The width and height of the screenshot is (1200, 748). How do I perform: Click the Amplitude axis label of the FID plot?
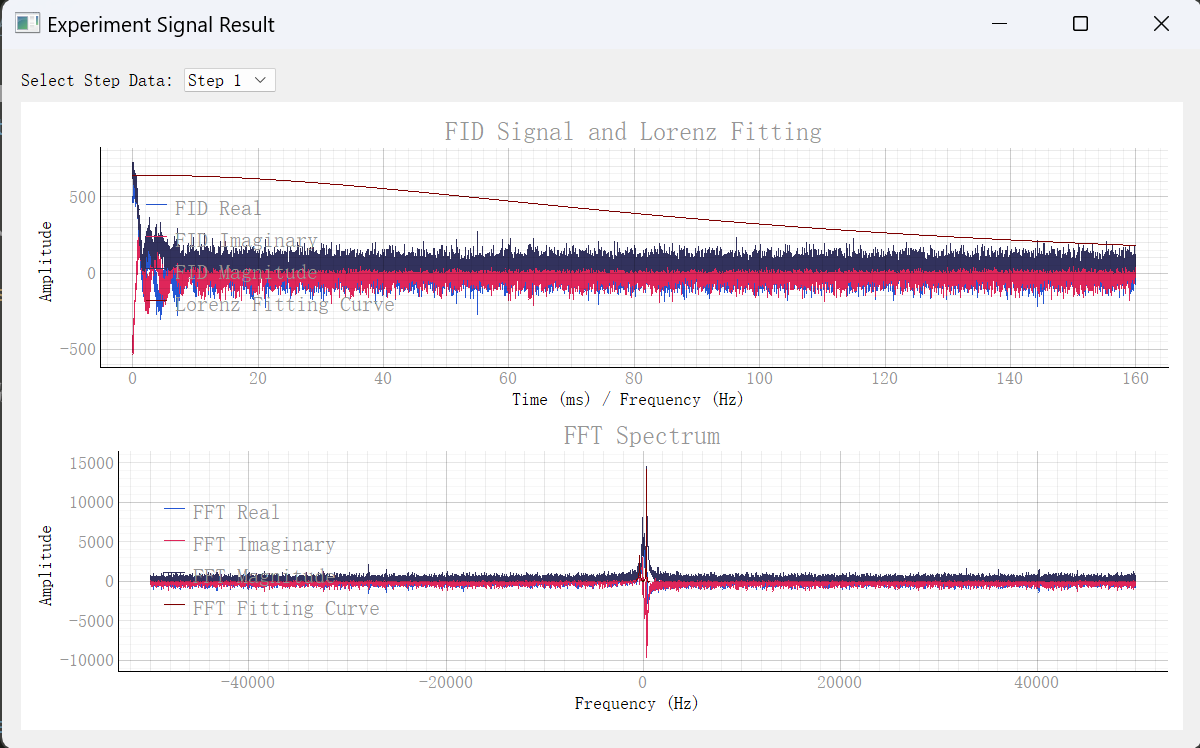[x=46, y=261]
